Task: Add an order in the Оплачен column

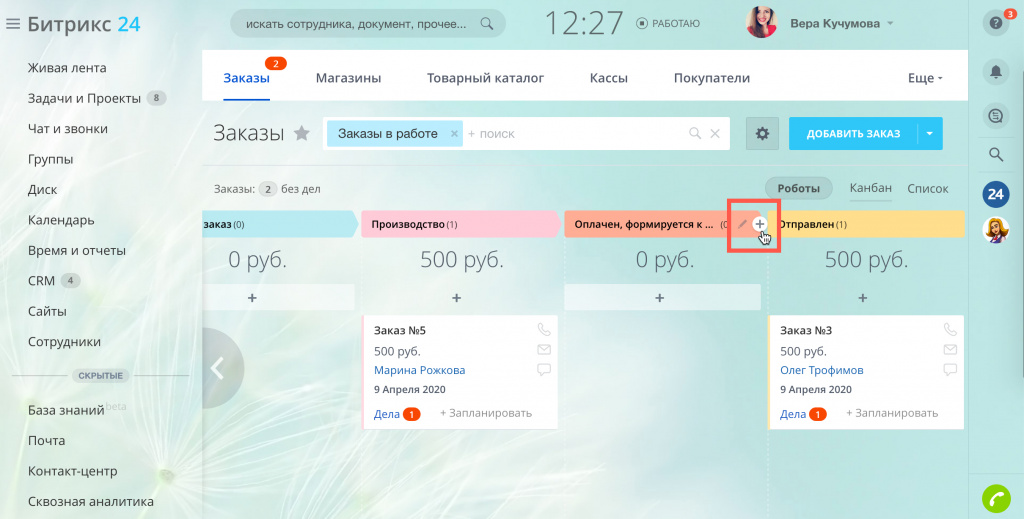Action: 660,298
